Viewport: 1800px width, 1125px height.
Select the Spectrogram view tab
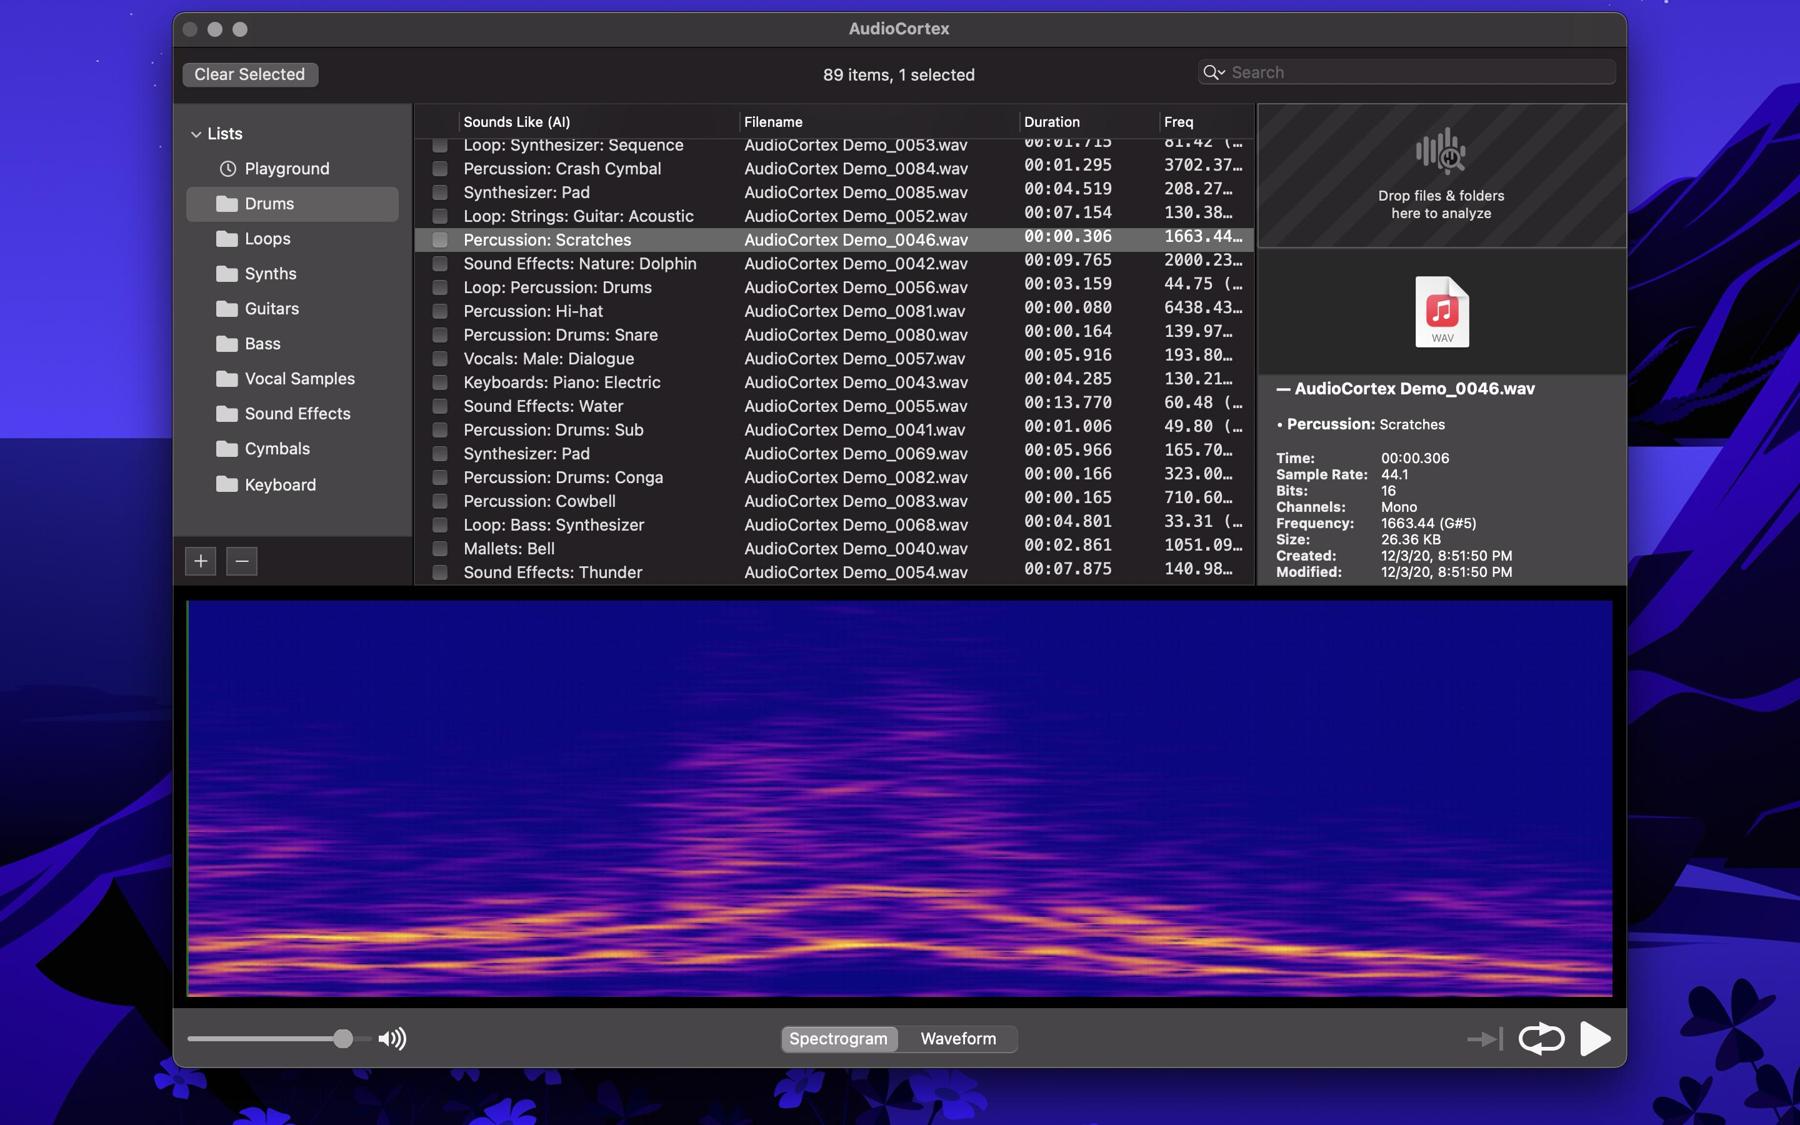[x=838, y=1039]
